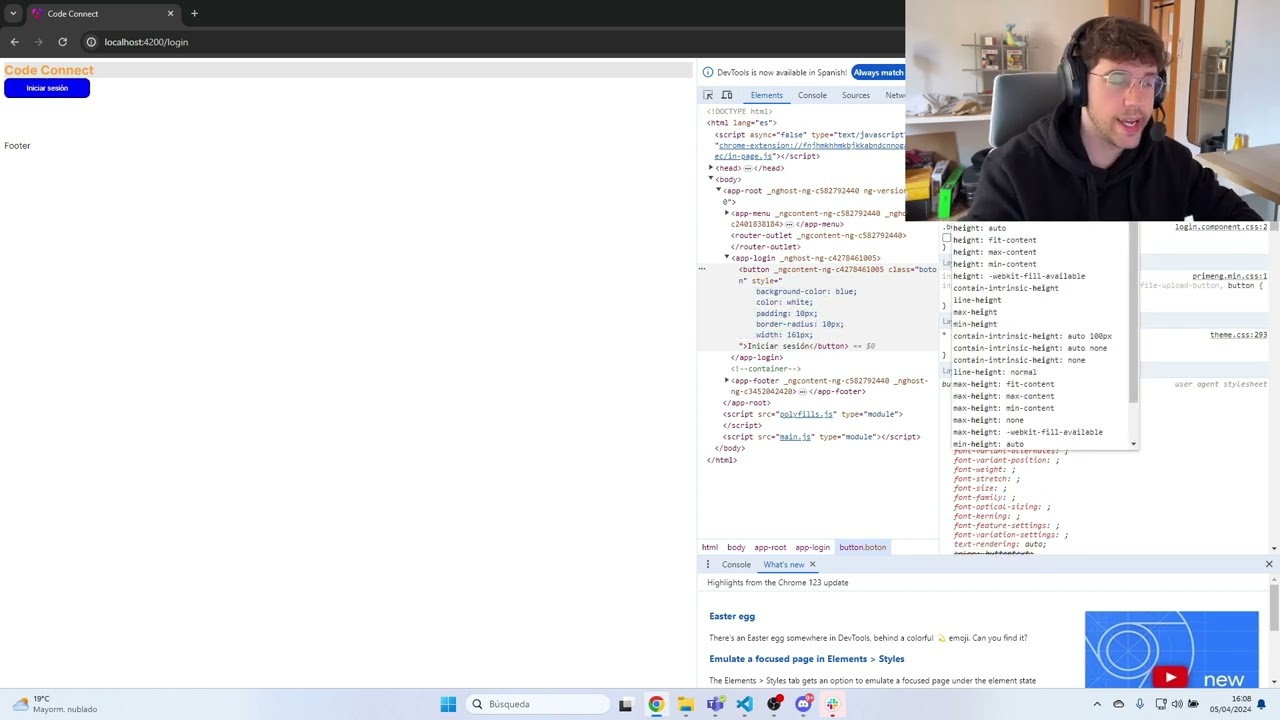Screen dimensions: 1280x720
Task: Click the blue Iniciar sesión button
Action: (47, 88)
